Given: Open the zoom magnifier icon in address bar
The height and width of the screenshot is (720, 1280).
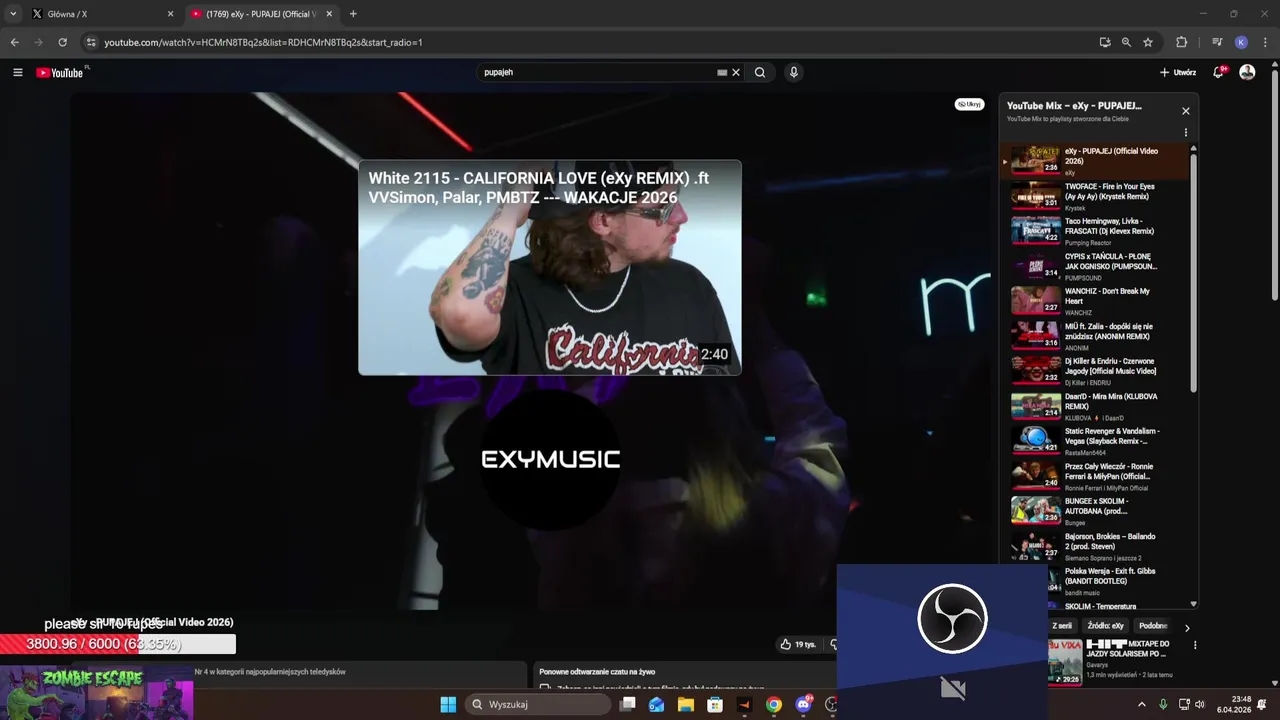Looking at the screenshot, I should (x=1126, y=42).
